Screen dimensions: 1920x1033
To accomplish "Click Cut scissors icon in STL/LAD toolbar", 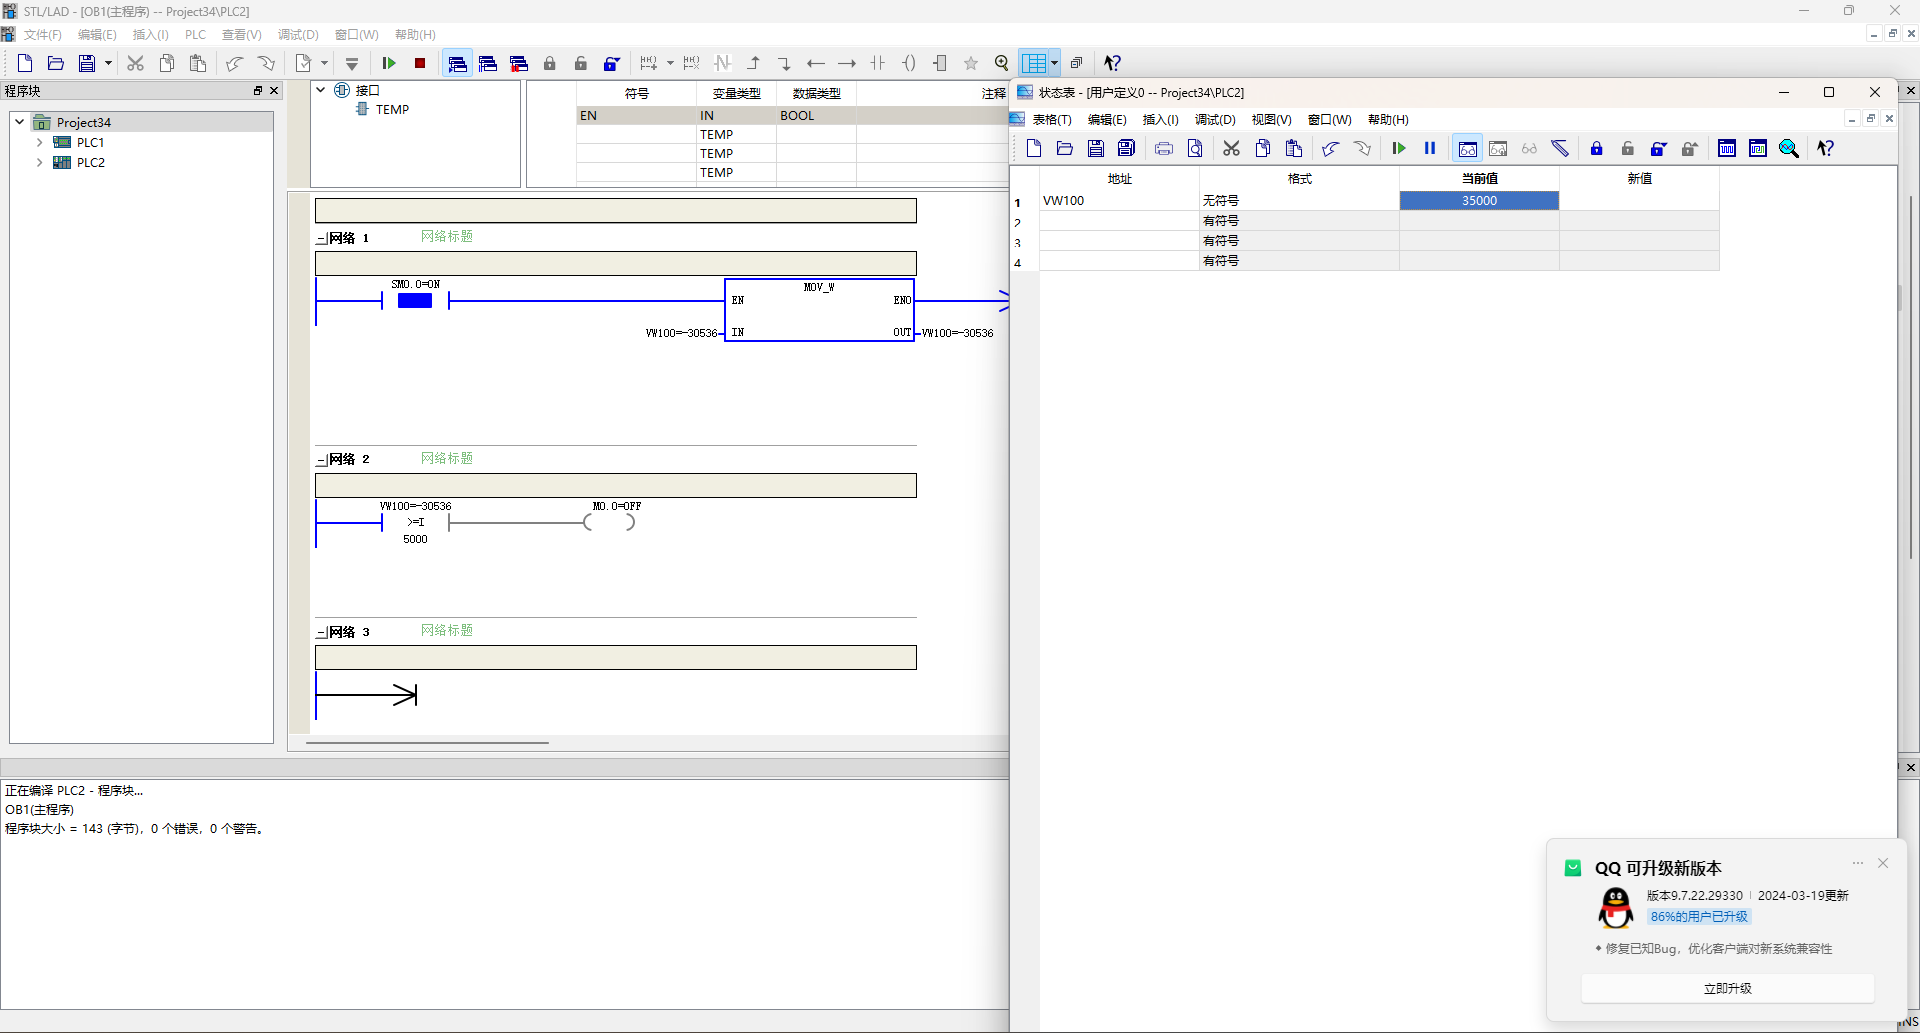I will coord(135,63).
